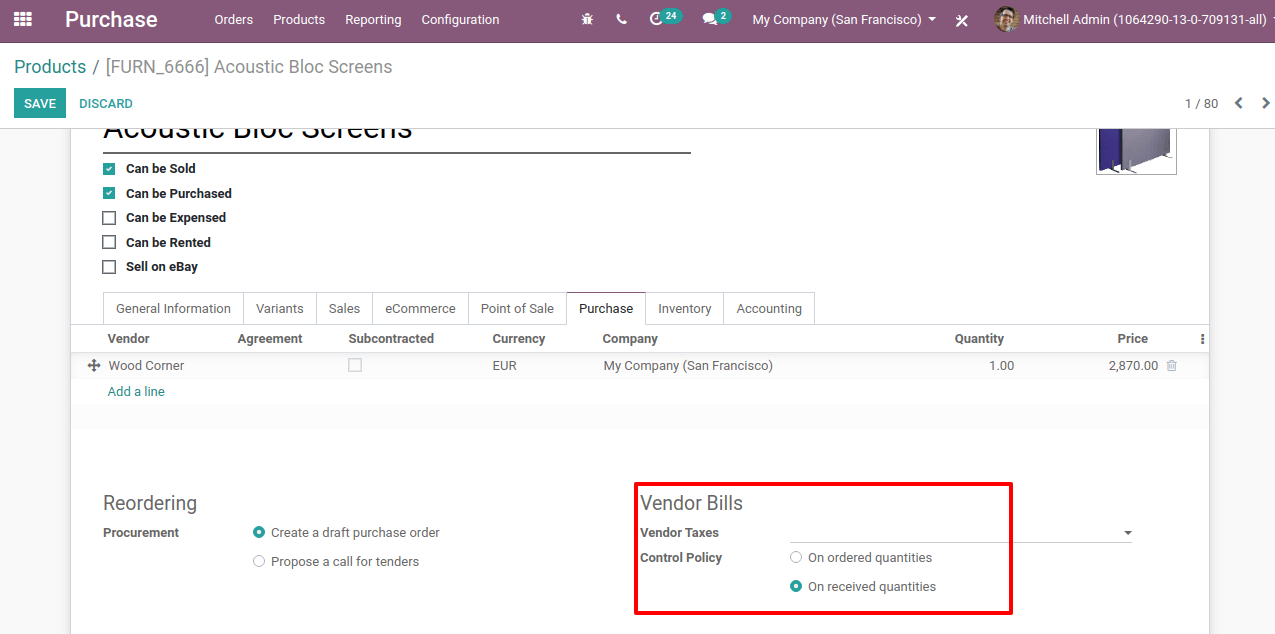Sort by Quantity column header
Viewport: 1275px width, 634px height.
[x=979, y=339]
